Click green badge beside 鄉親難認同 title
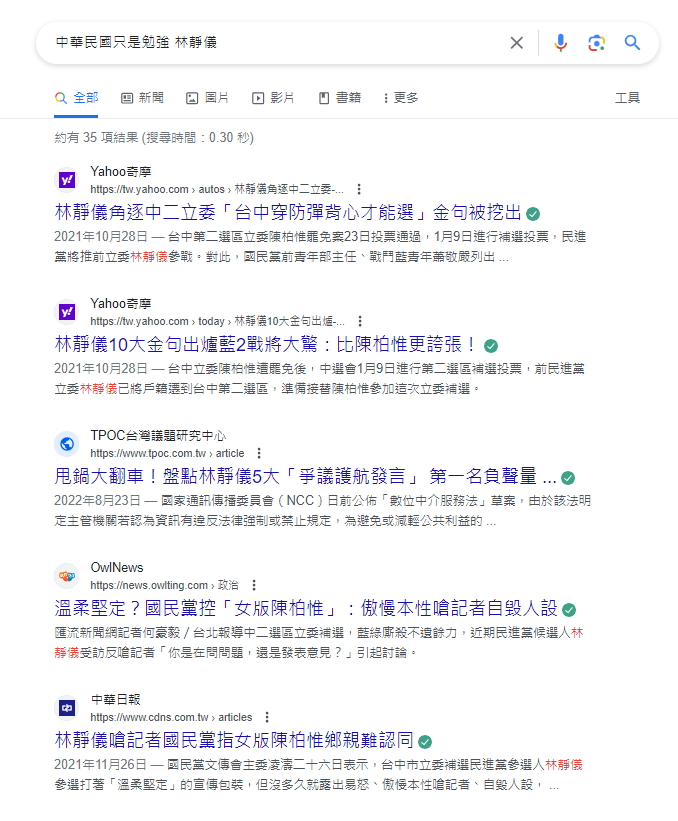Viewport: 678px width, 821px height. (x=425, y=741)
